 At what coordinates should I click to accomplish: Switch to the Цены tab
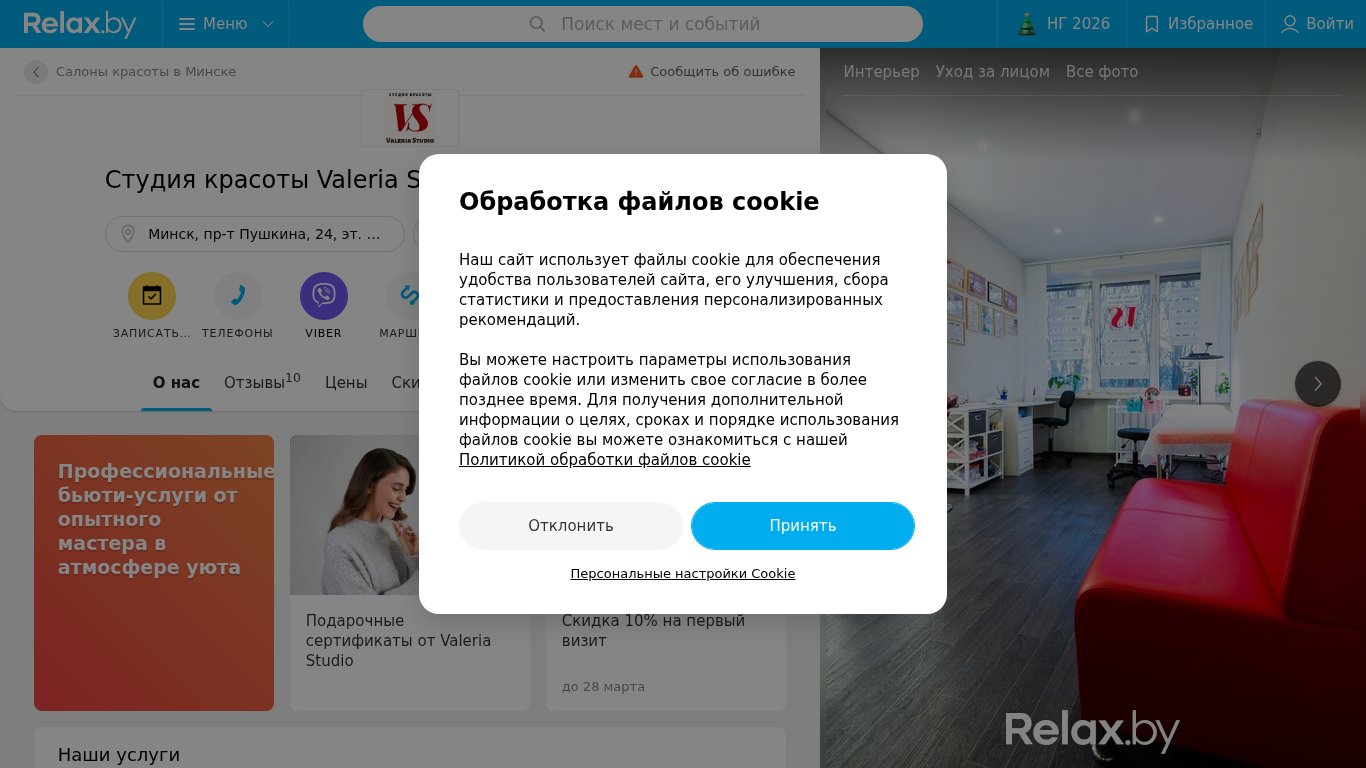346,382
